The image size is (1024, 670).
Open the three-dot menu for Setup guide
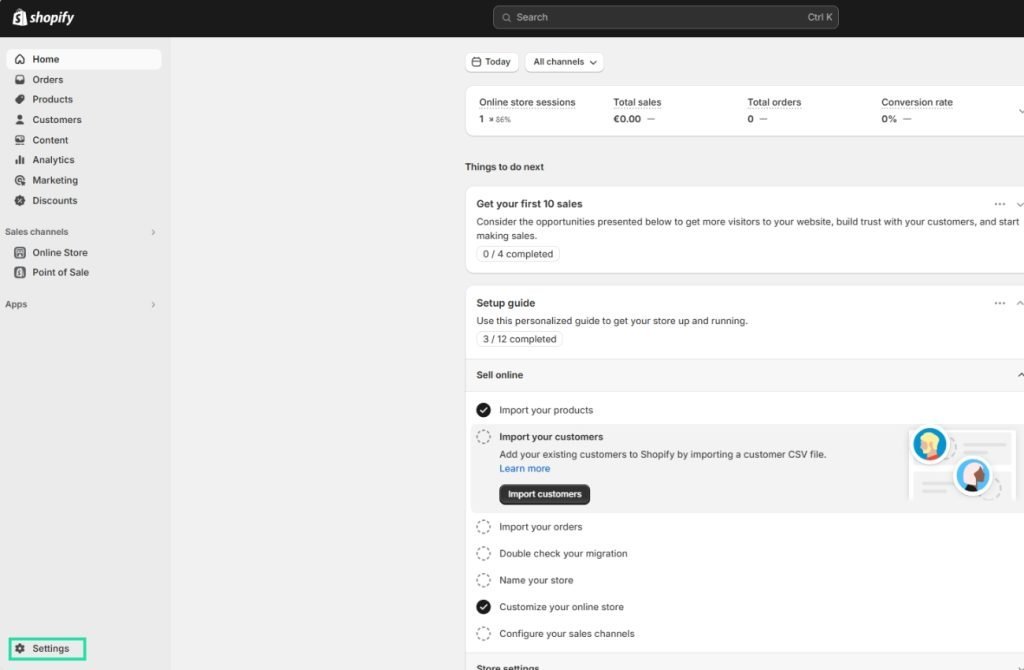pyautogui.click(x=999, y=303)
